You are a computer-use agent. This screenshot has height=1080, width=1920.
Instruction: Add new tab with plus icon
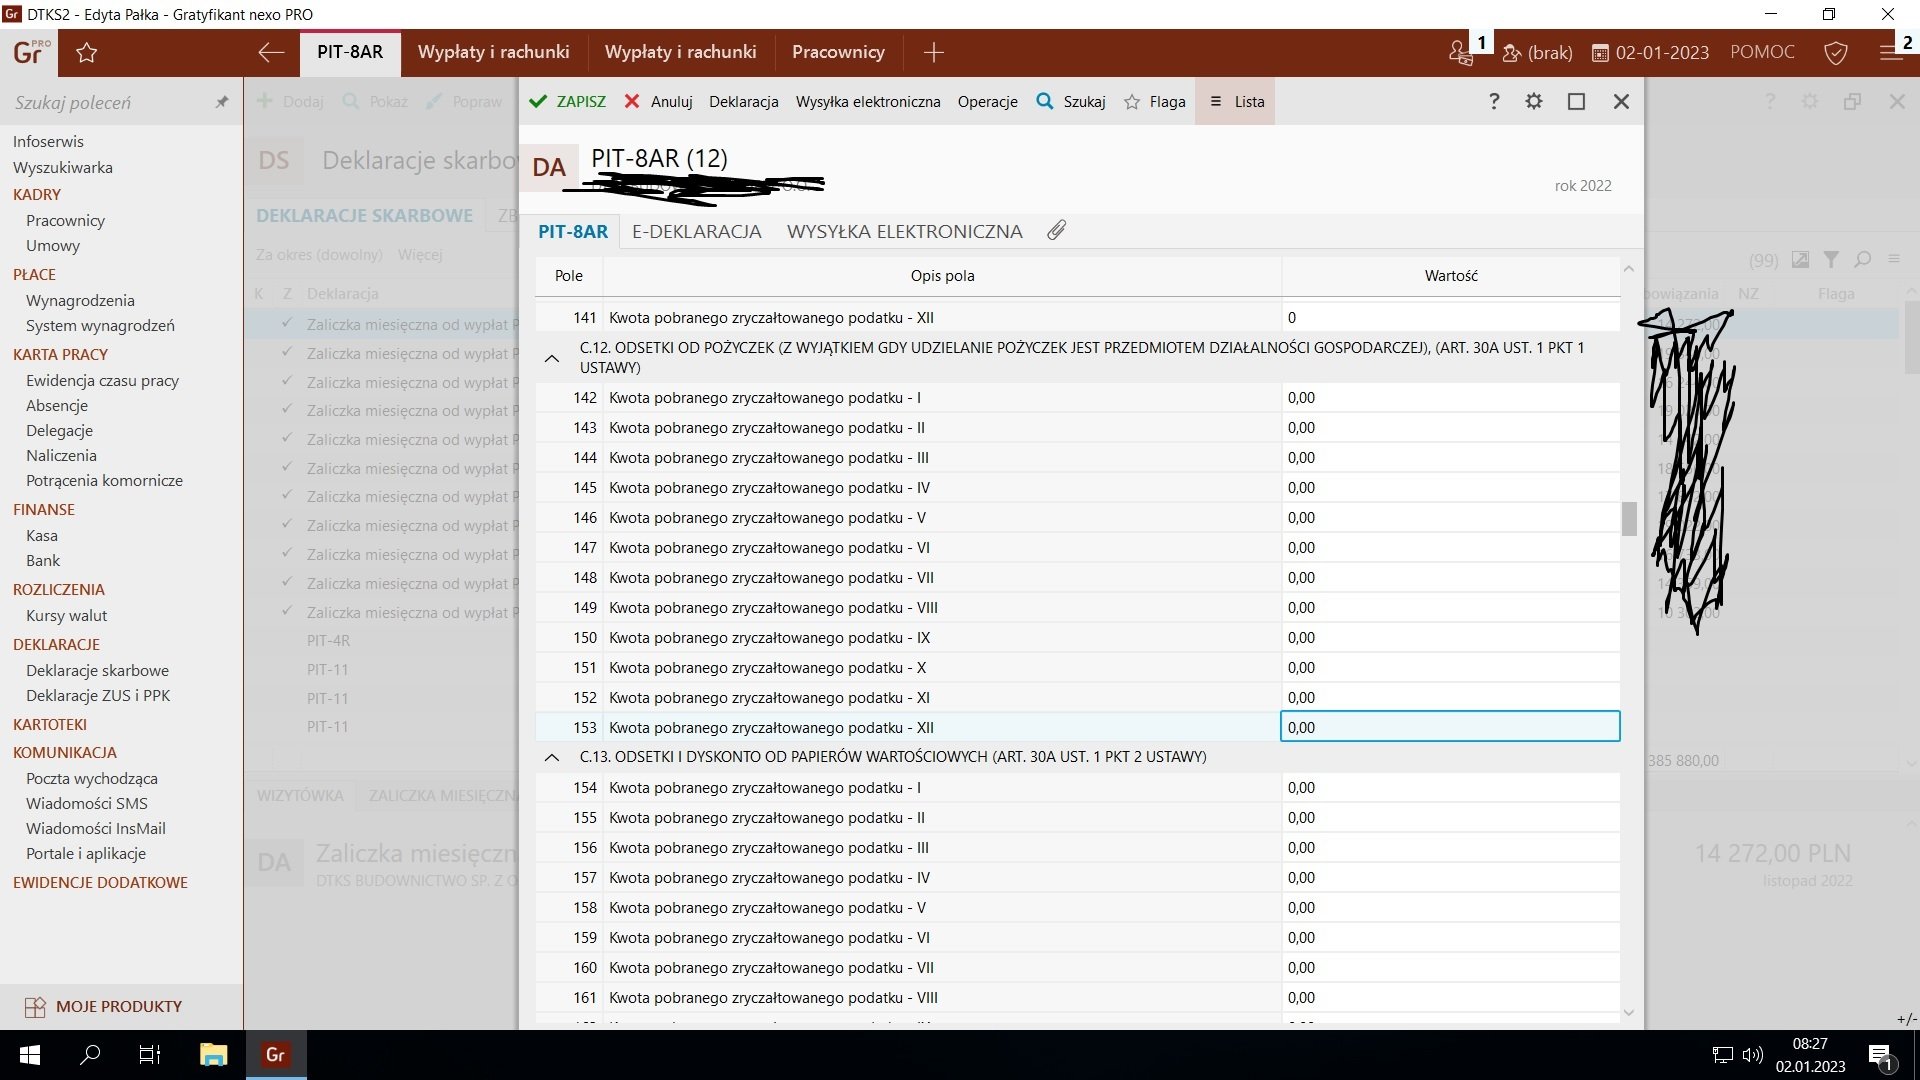(x=933, y=53)
